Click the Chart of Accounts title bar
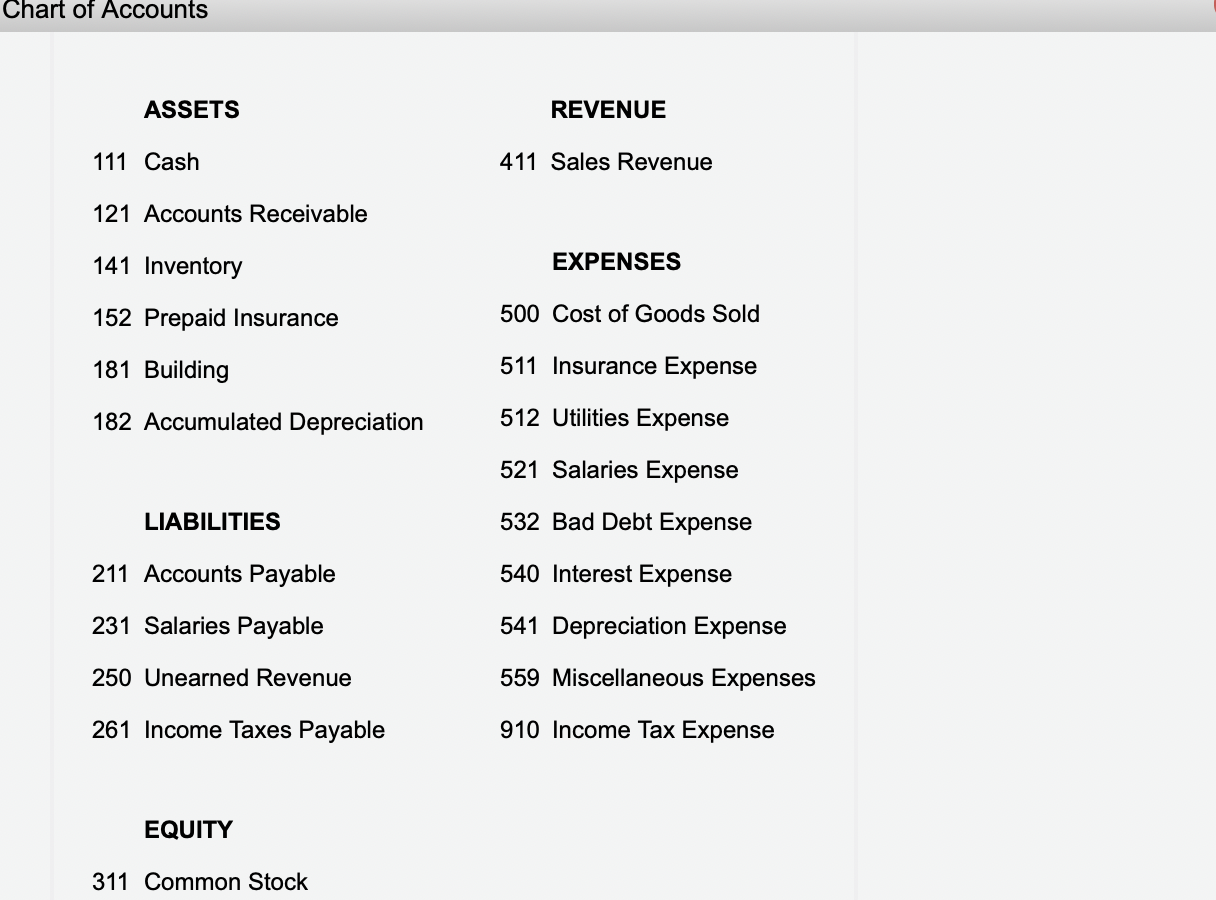The width and height of the screenshot is (1216, 900). coord(608,13)
